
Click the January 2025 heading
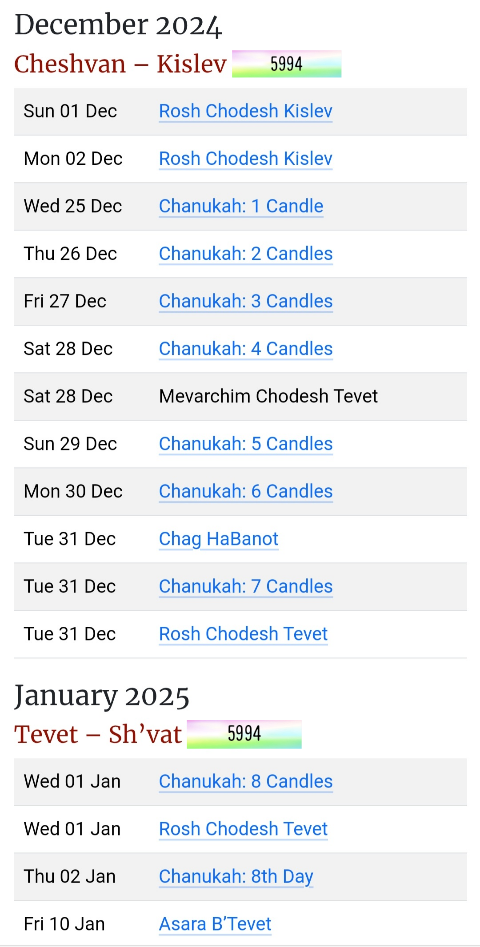click(x=102, y=696)
